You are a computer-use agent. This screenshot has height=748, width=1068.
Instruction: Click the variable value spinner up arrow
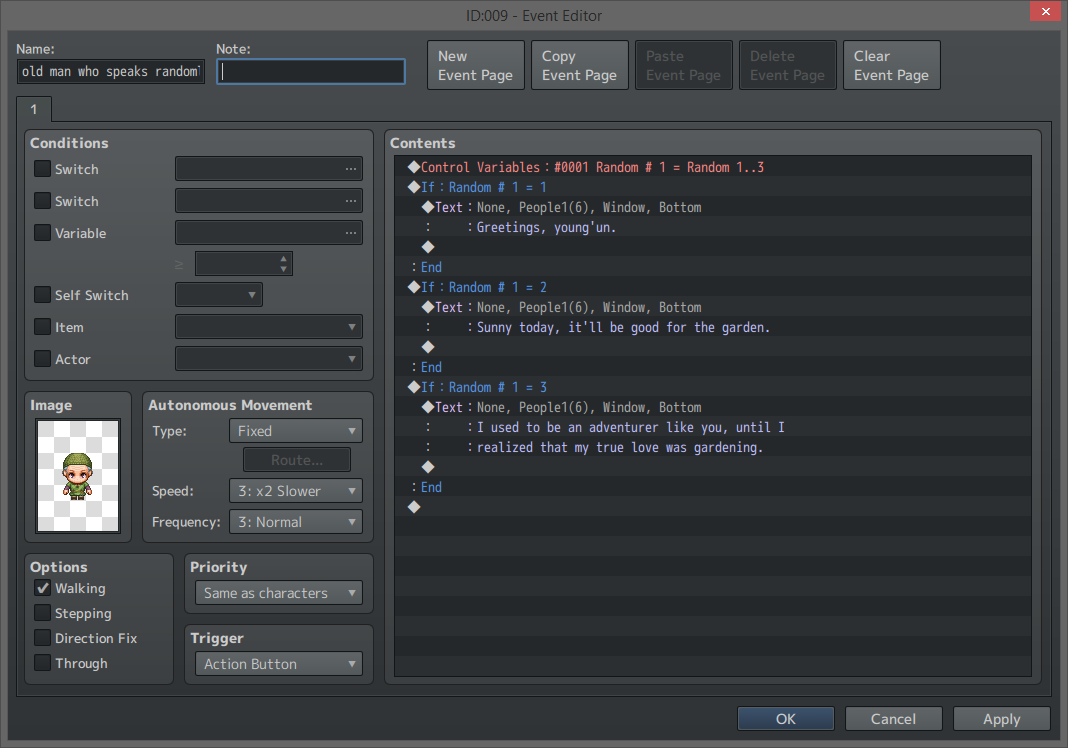[283, 258]
